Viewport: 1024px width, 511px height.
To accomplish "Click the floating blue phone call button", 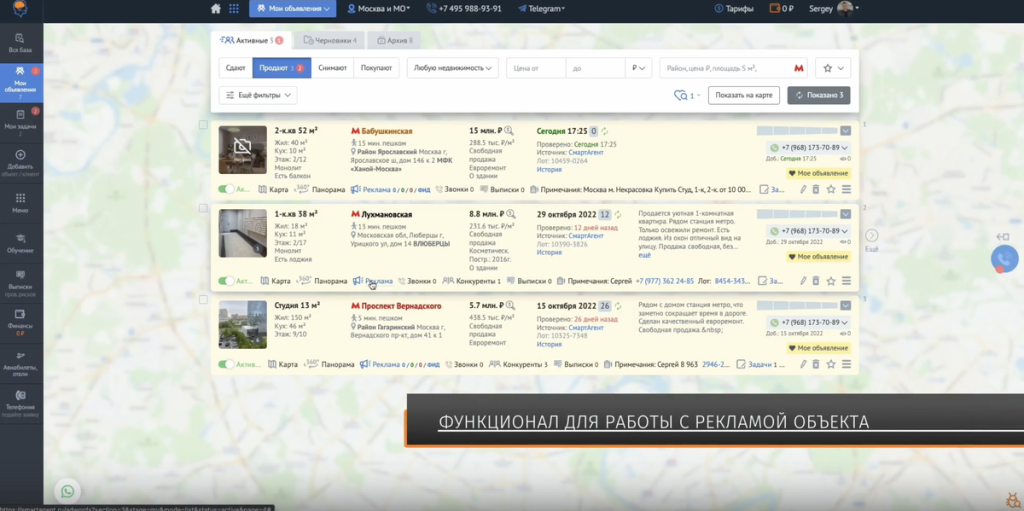I will [x=1004, y=259].
